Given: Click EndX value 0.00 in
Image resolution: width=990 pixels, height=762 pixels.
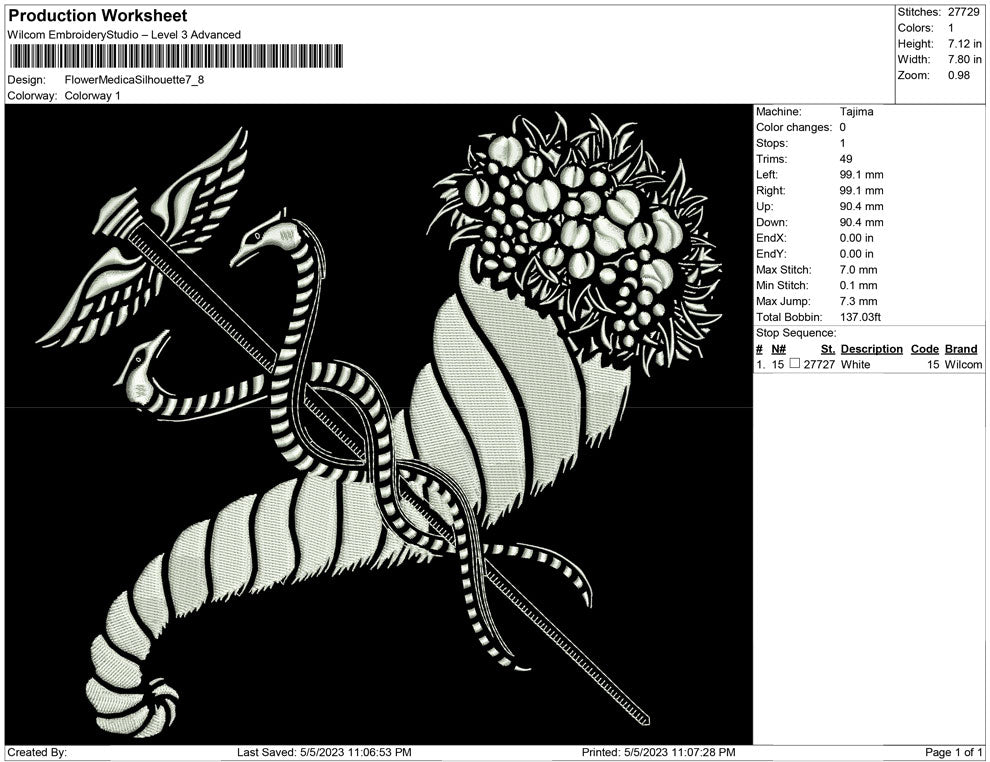Looking at the screenshot, I should [x=857, y=237].
